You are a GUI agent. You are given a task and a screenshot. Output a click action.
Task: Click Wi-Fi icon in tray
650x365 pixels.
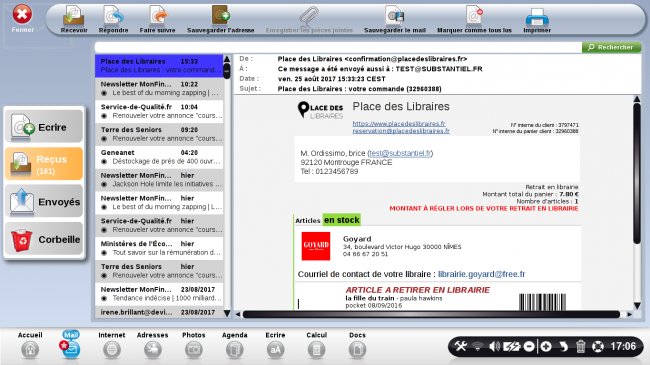pos(478,346)
